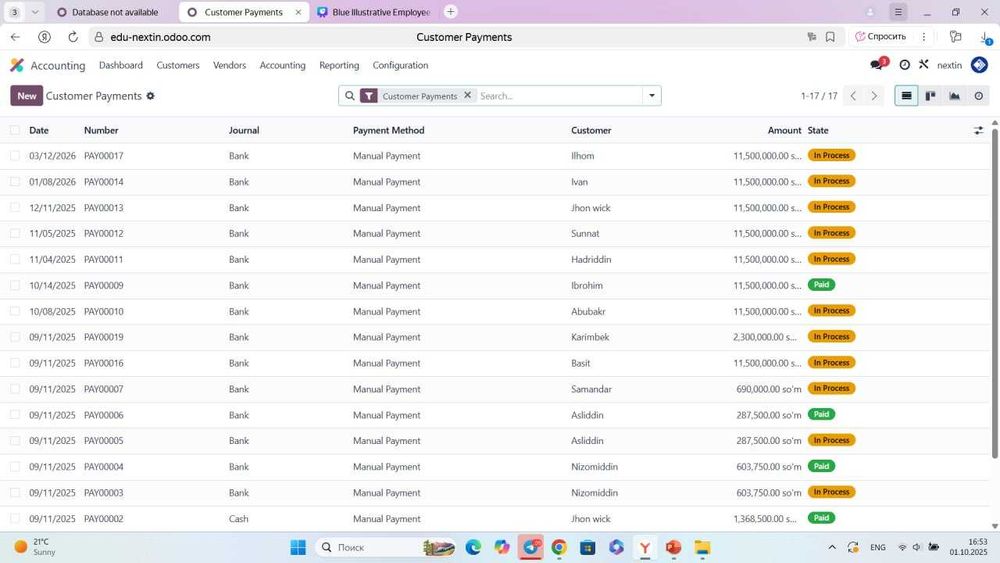Open the conversations message icon
This screenshot has height=563, width=1000.
[x=878, y=64]
